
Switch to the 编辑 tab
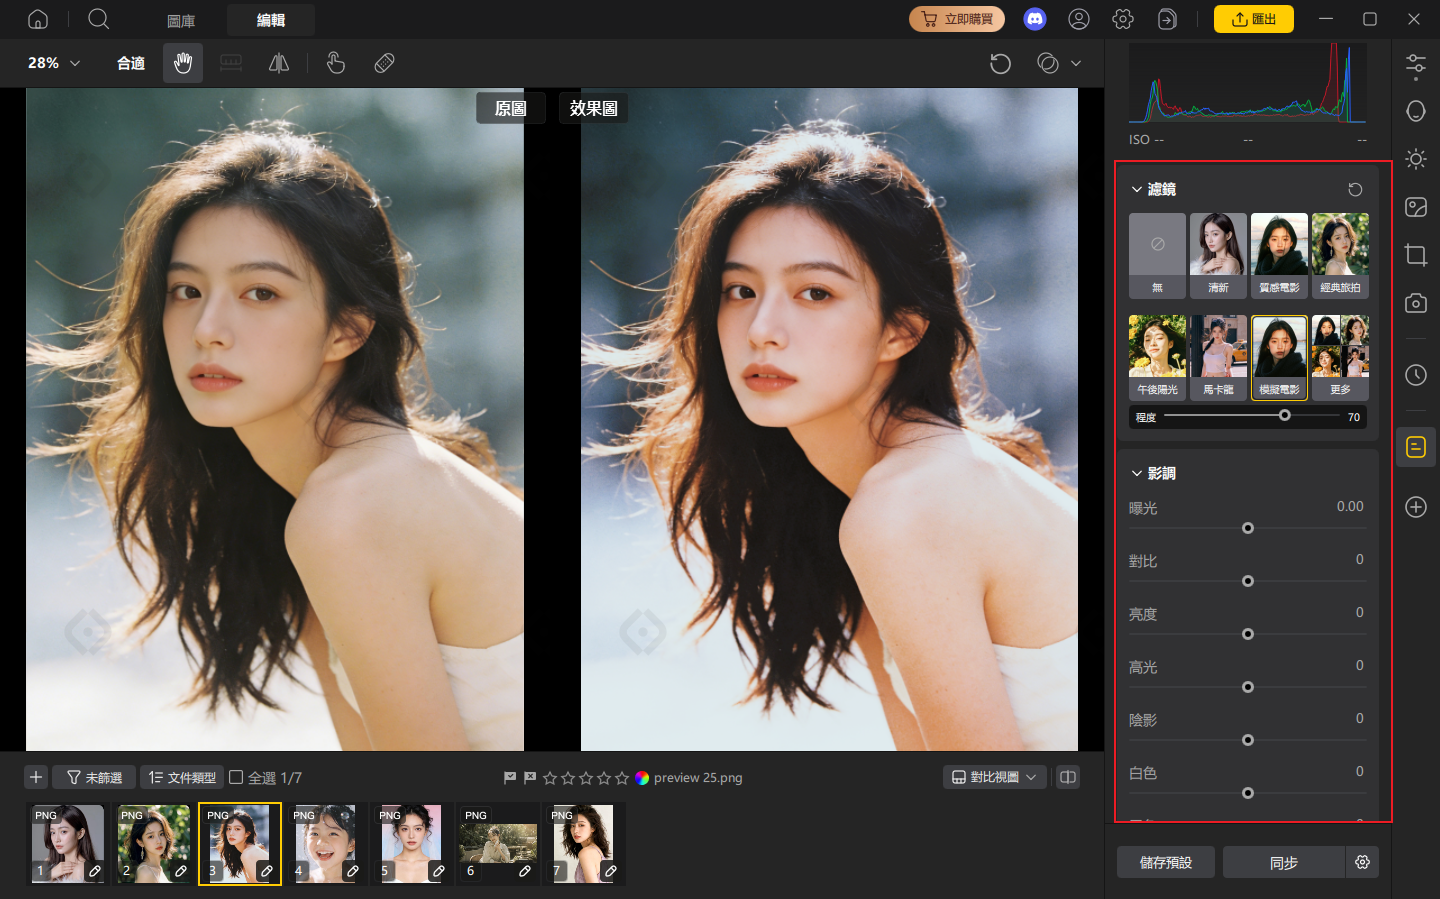[x=271, y=20]
